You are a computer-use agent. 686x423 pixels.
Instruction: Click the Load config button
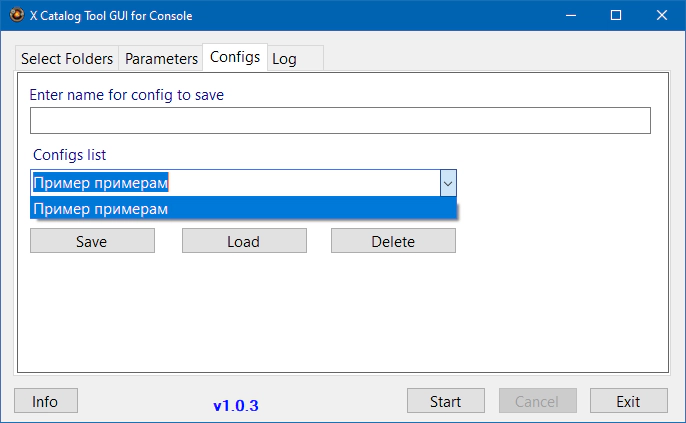coord(243,241)
